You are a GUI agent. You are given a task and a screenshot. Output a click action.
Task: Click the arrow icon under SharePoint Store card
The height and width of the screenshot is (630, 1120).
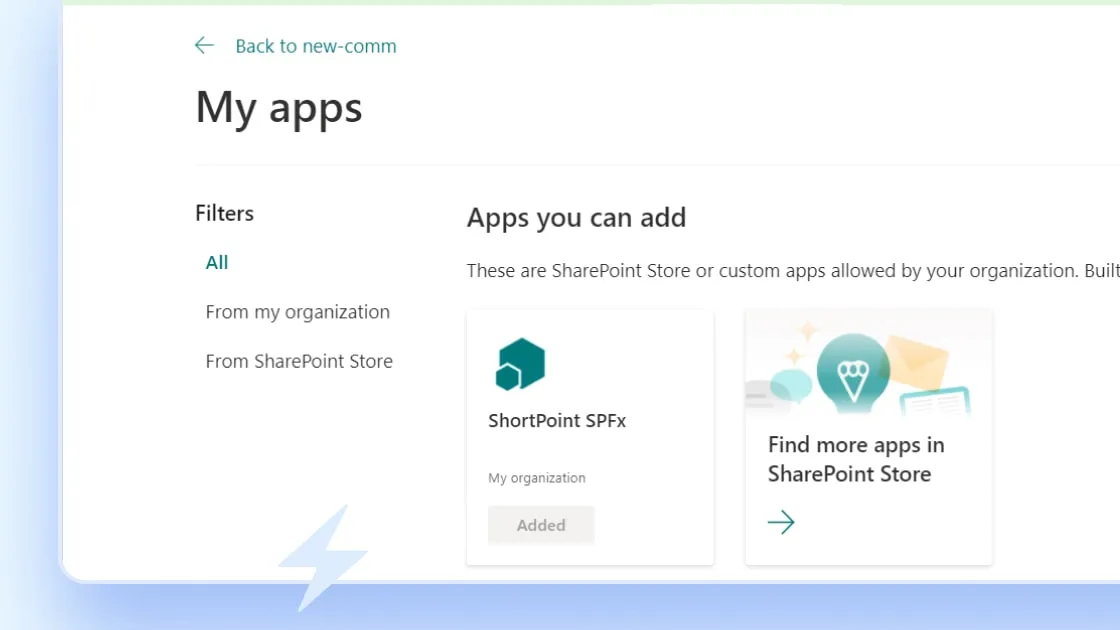pos(781,522)
